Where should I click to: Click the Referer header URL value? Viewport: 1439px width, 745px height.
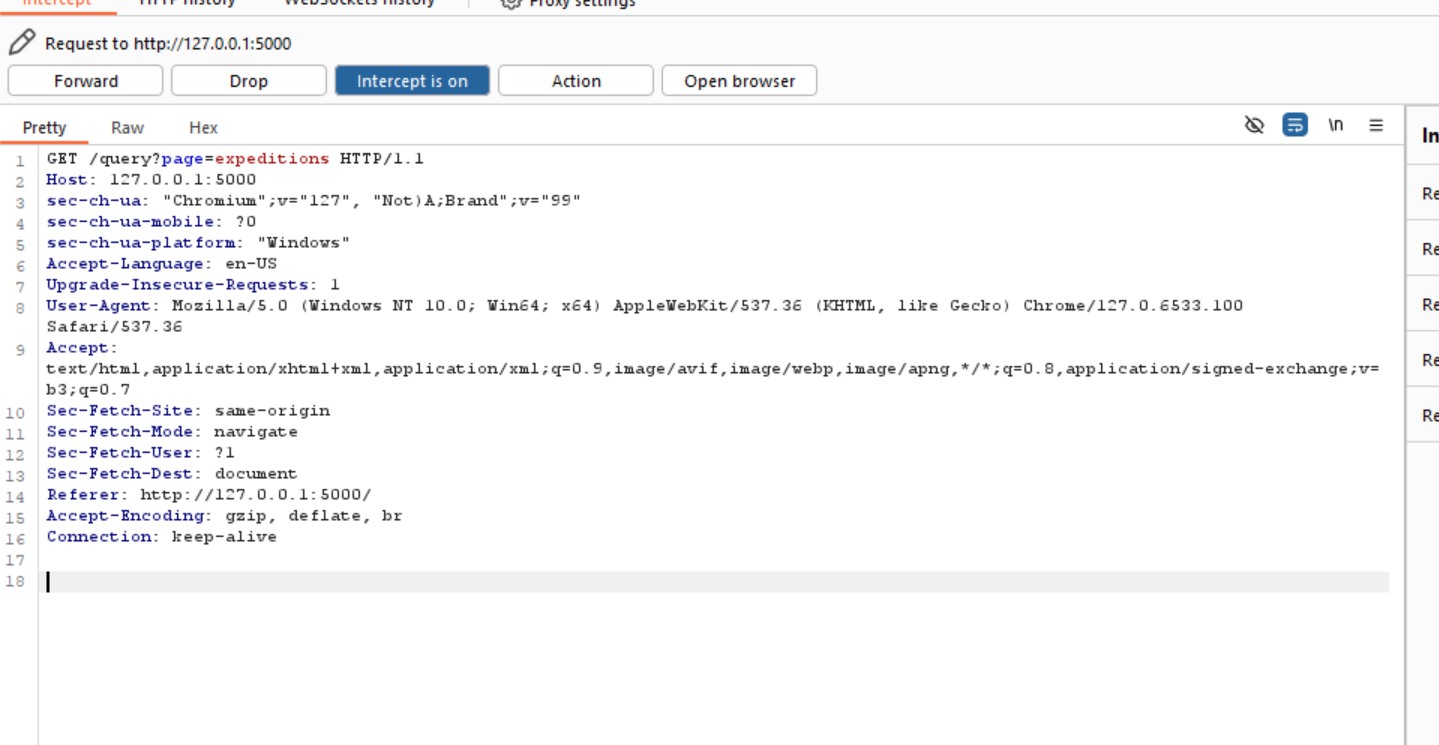tap(255, 495)
